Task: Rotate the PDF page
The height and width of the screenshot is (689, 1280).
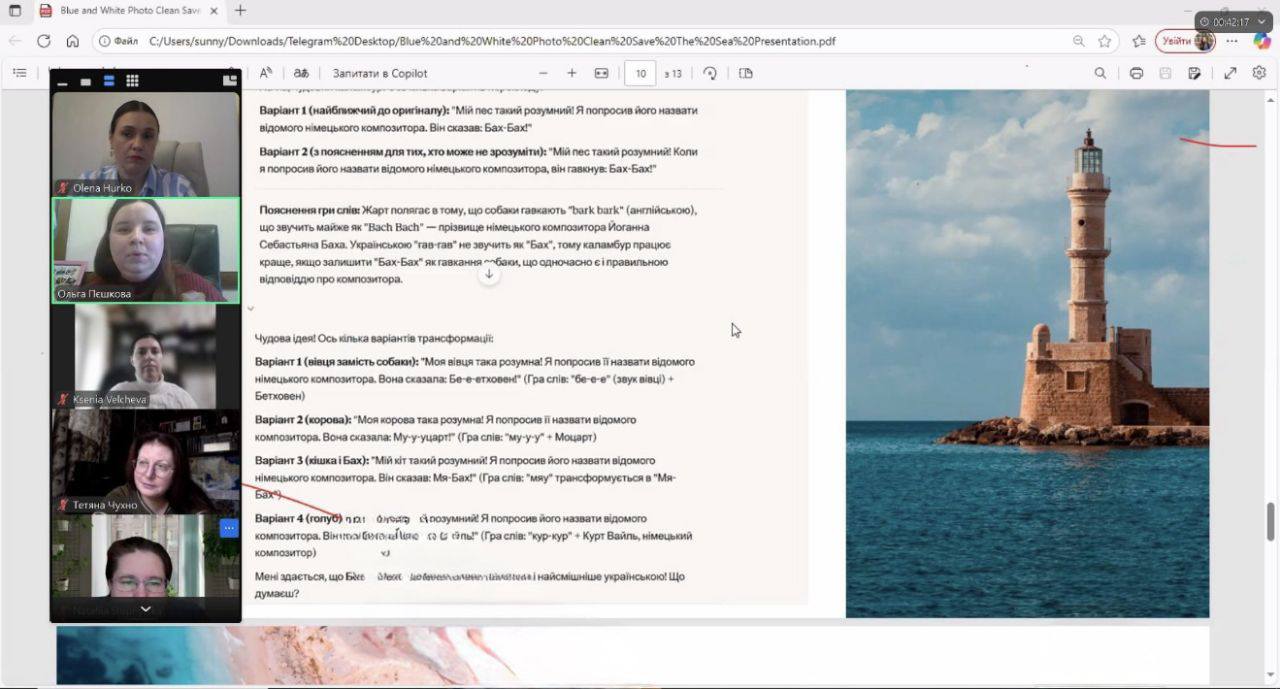Action: click(x=710, y=73)
